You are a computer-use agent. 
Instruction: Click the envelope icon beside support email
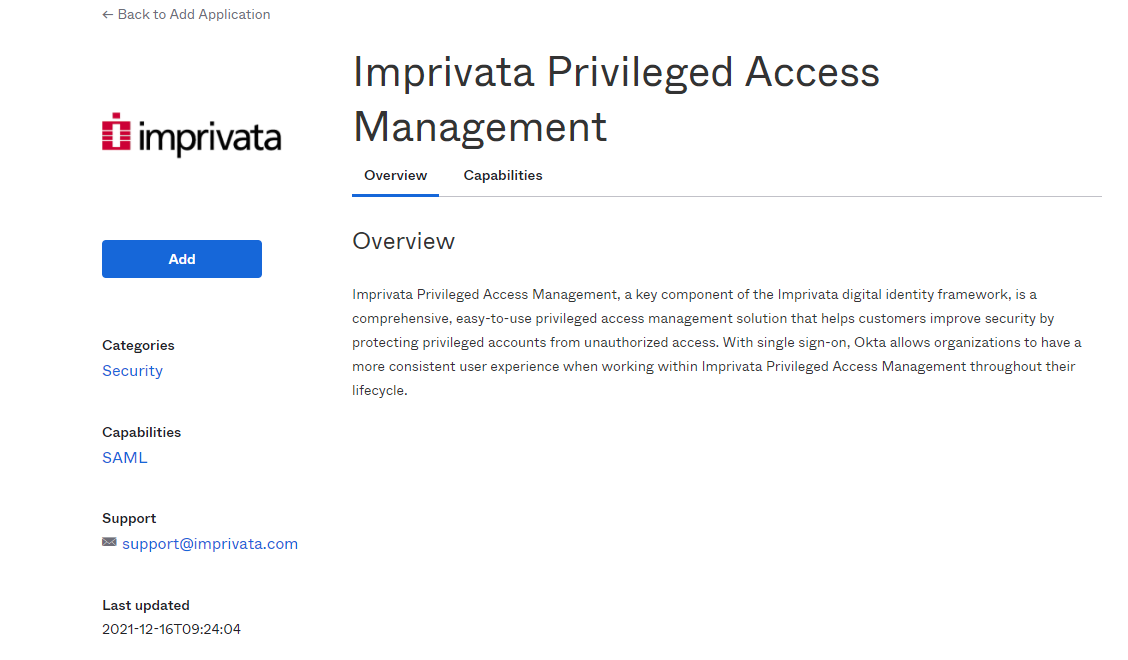pyautogui.click(x=109, y=543)
